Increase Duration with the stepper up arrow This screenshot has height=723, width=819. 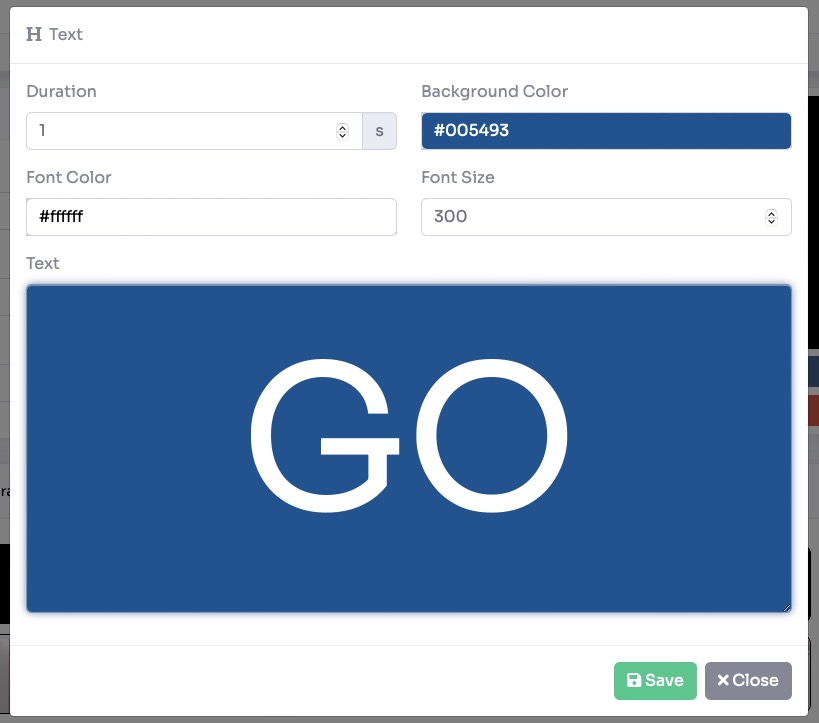(x=342, y=127)
